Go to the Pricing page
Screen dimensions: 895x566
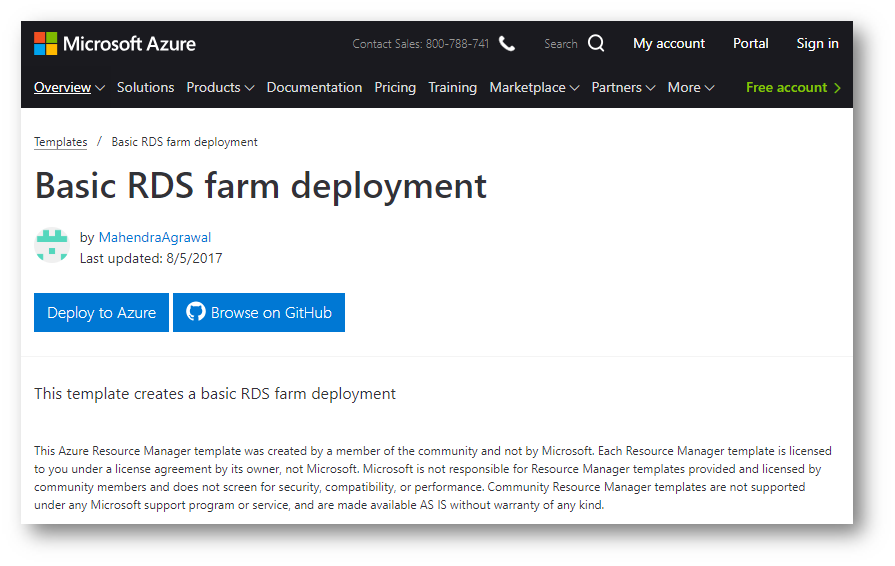point(395,87)
